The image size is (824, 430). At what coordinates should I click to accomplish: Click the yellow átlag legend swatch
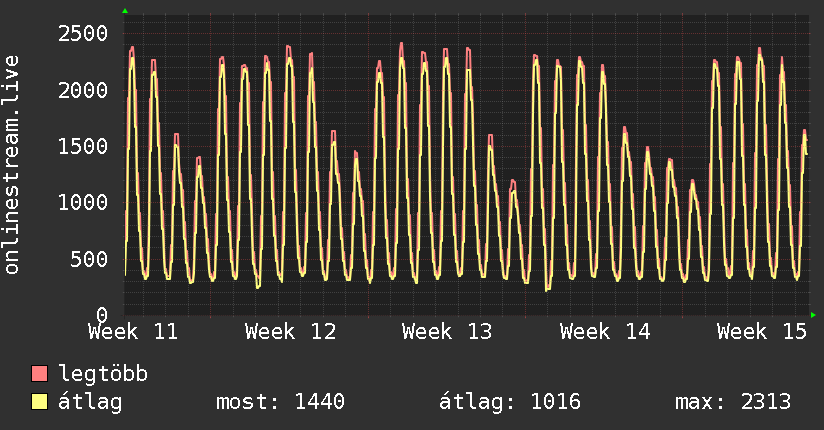click(x=39, y=402)
